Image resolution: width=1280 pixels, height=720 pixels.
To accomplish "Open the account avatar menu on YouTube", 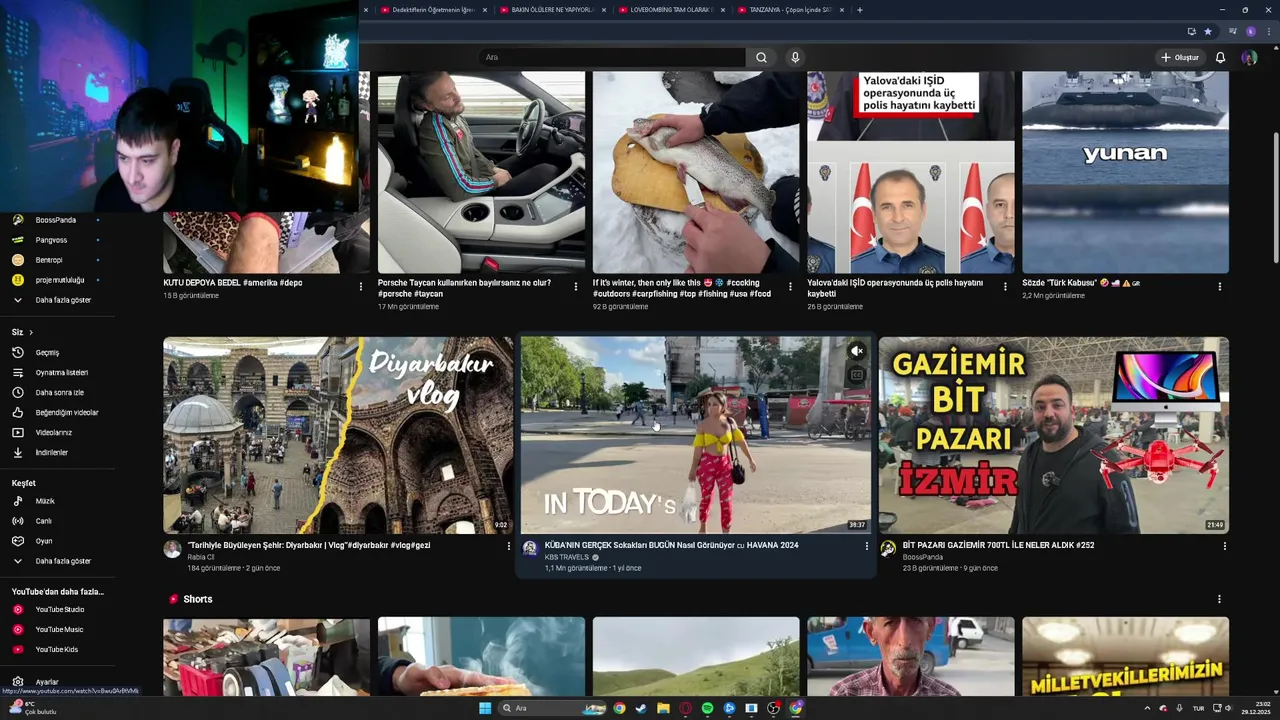I will [x=1249, y=57].
